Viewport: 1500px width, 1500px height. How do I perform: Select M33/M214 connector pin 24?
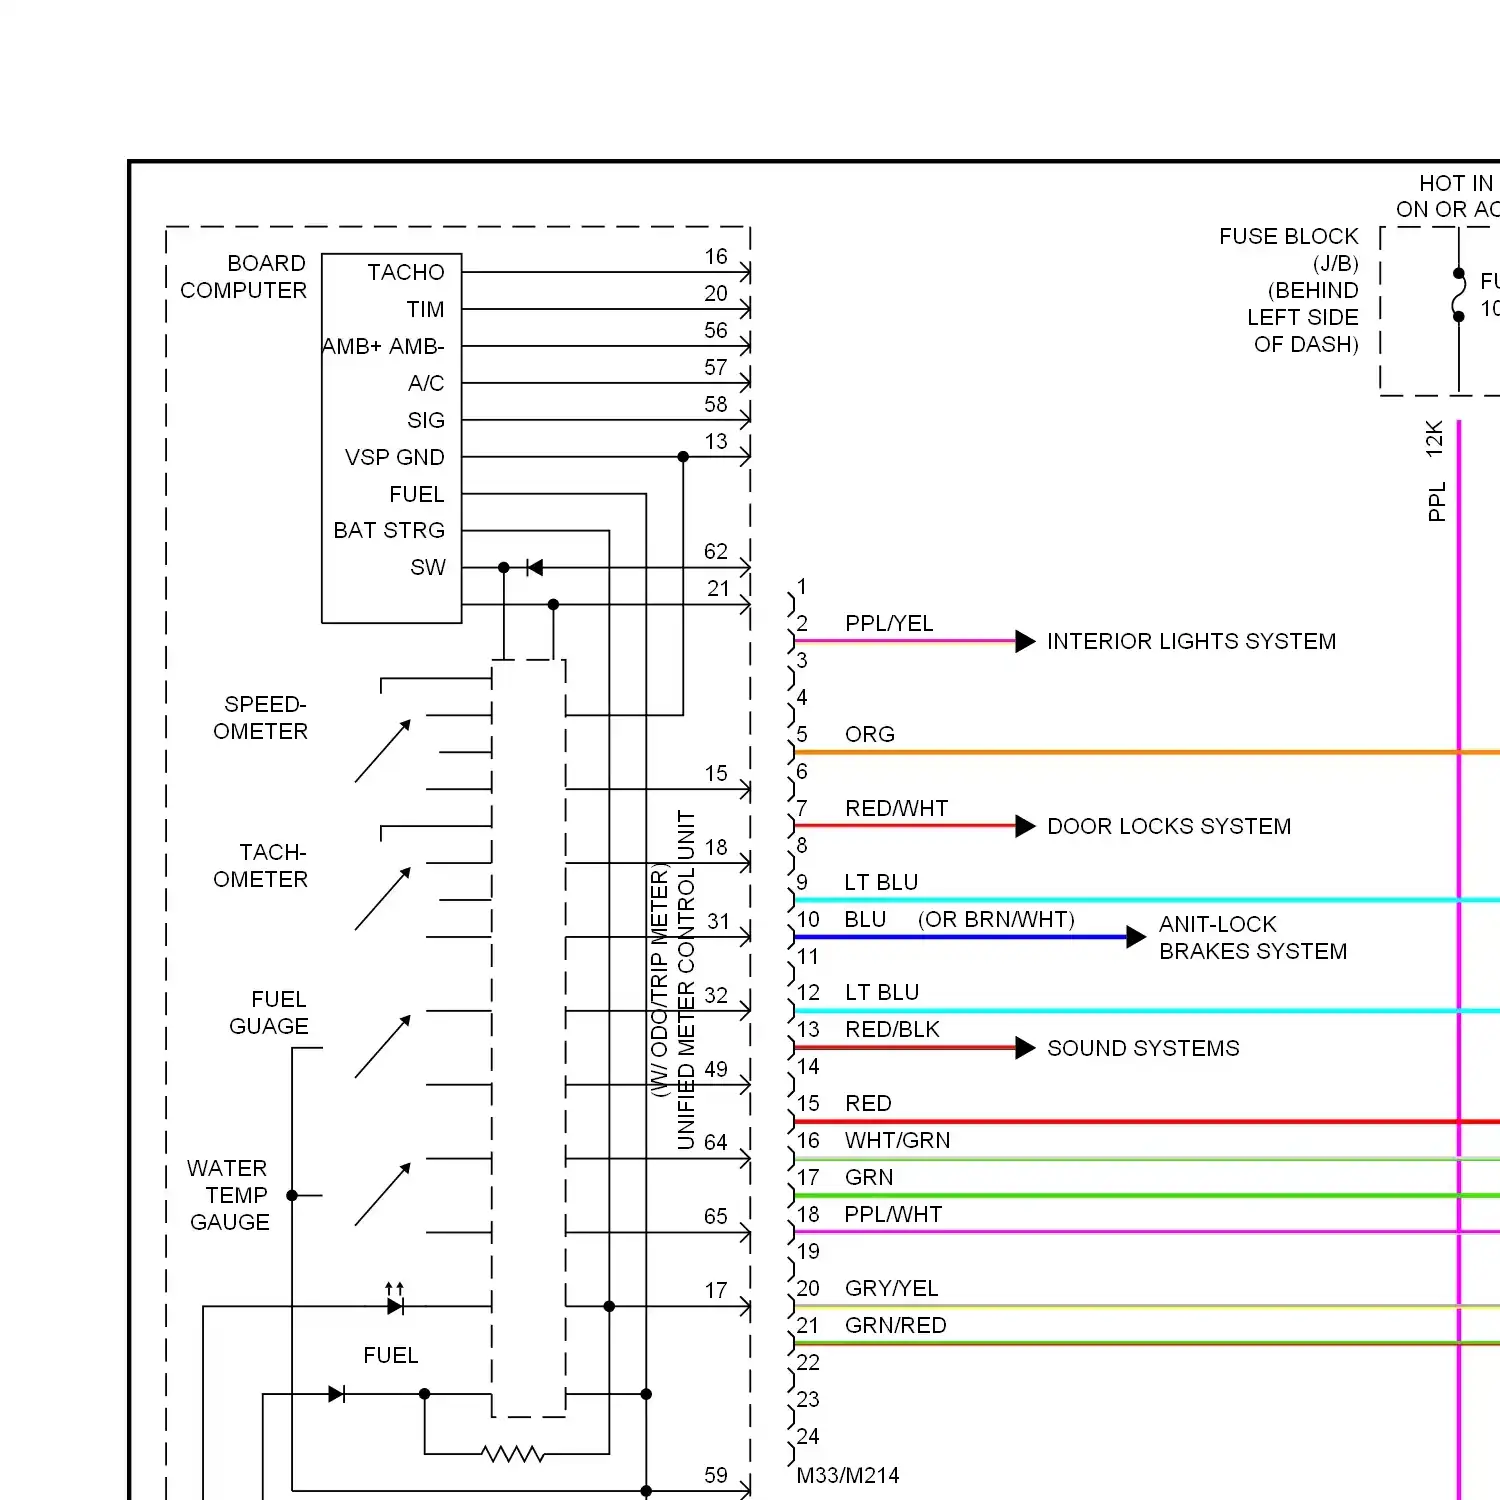[808, 1436]
